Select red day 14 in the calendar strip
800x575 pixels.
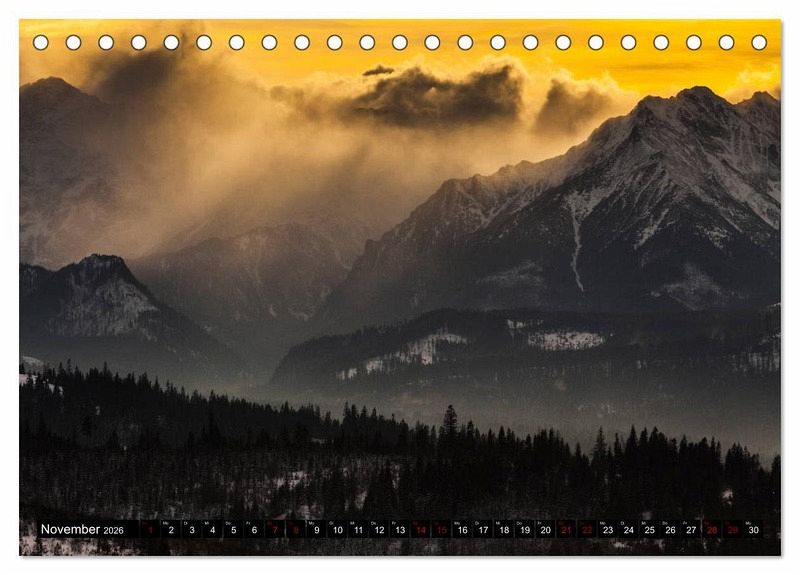421,529
